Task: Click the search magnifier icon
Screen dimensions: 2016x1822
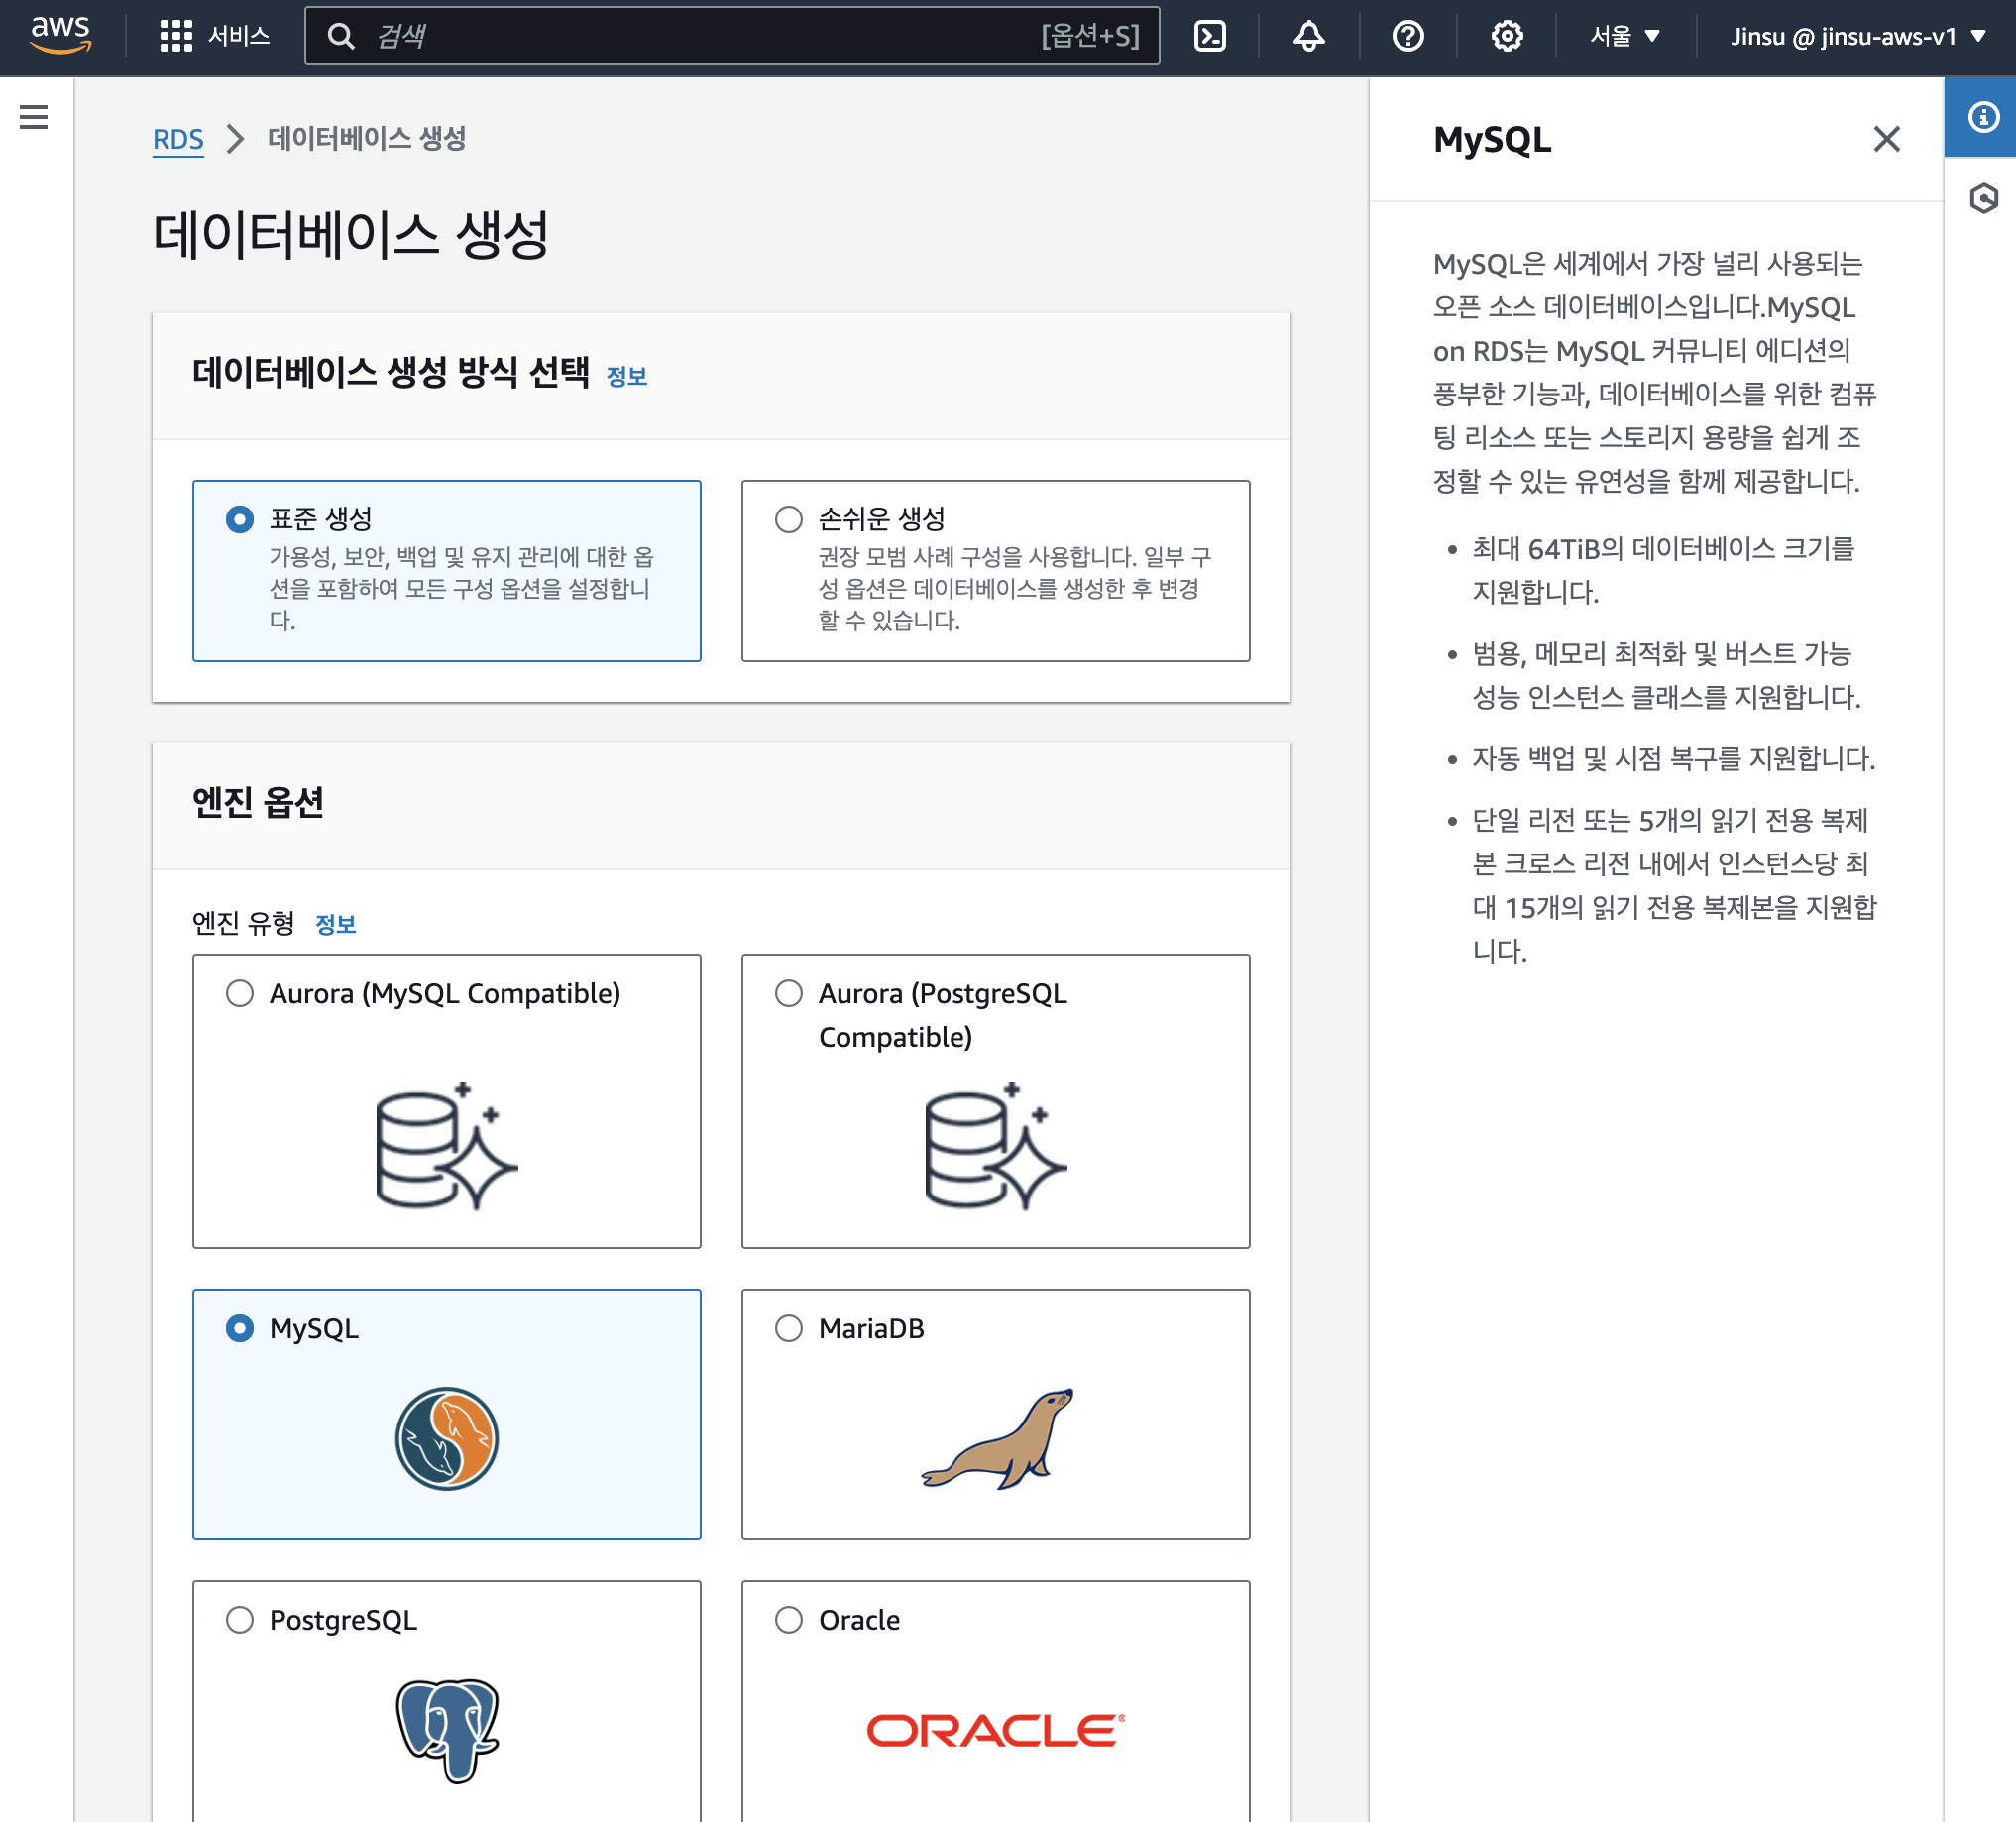Action: (x=341, y=37)
